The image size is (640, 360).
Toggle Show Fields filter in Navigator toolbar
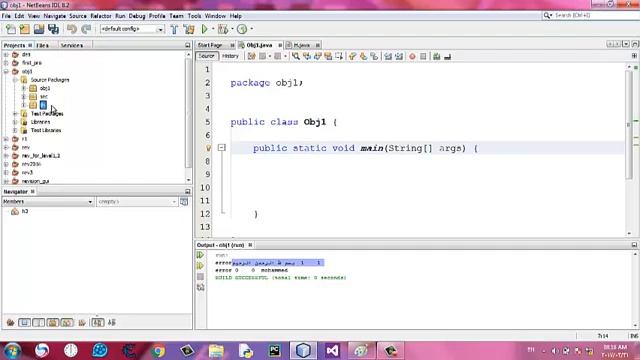24,322
